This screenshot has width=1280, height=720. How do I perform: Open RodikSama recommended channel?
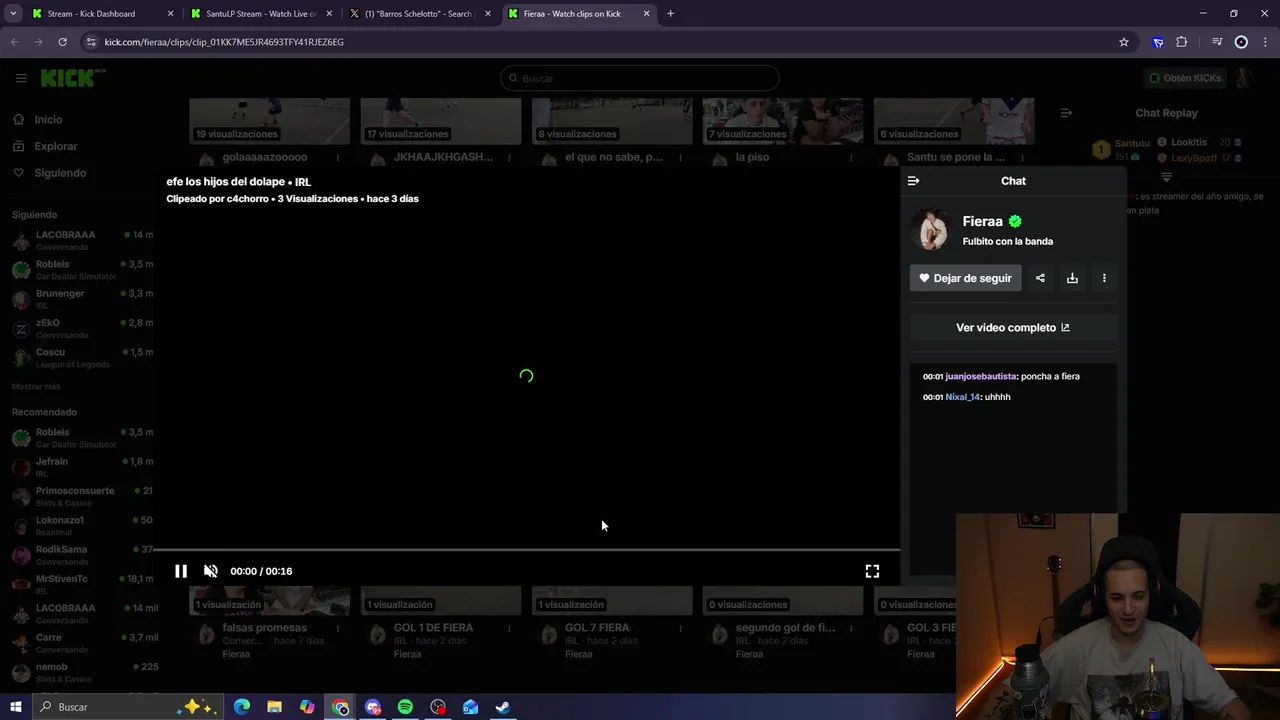pos(82,555)
